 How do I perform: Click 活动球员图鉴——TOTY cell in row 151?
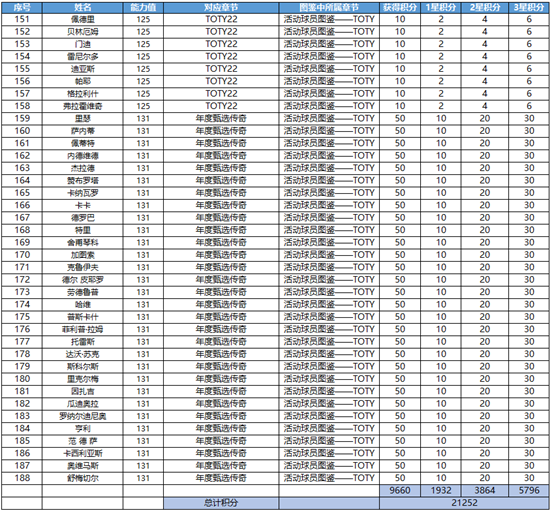point(329,19)
